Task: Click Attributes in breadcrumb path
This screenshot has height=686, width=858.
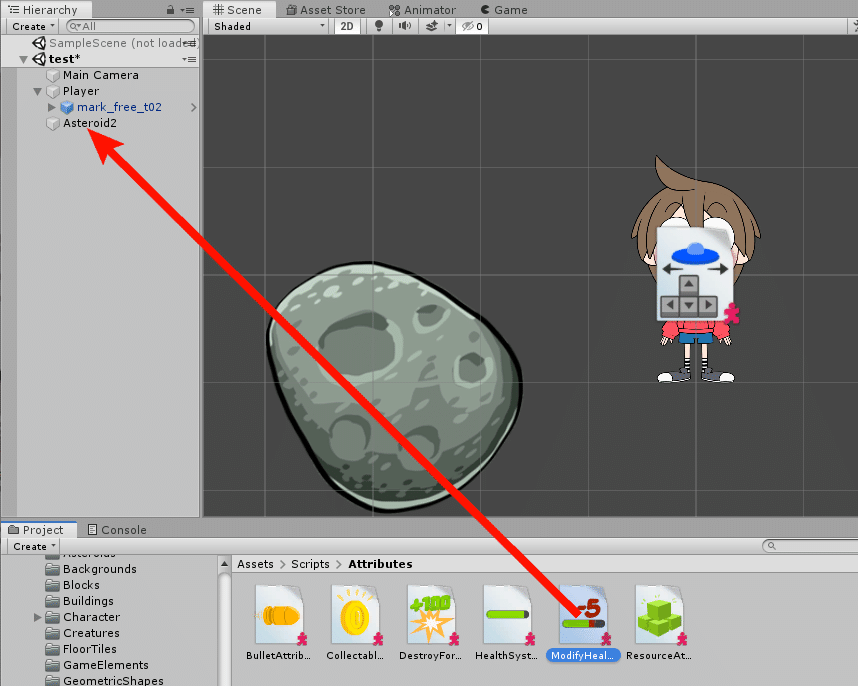Action: click(x=380, y=564)
